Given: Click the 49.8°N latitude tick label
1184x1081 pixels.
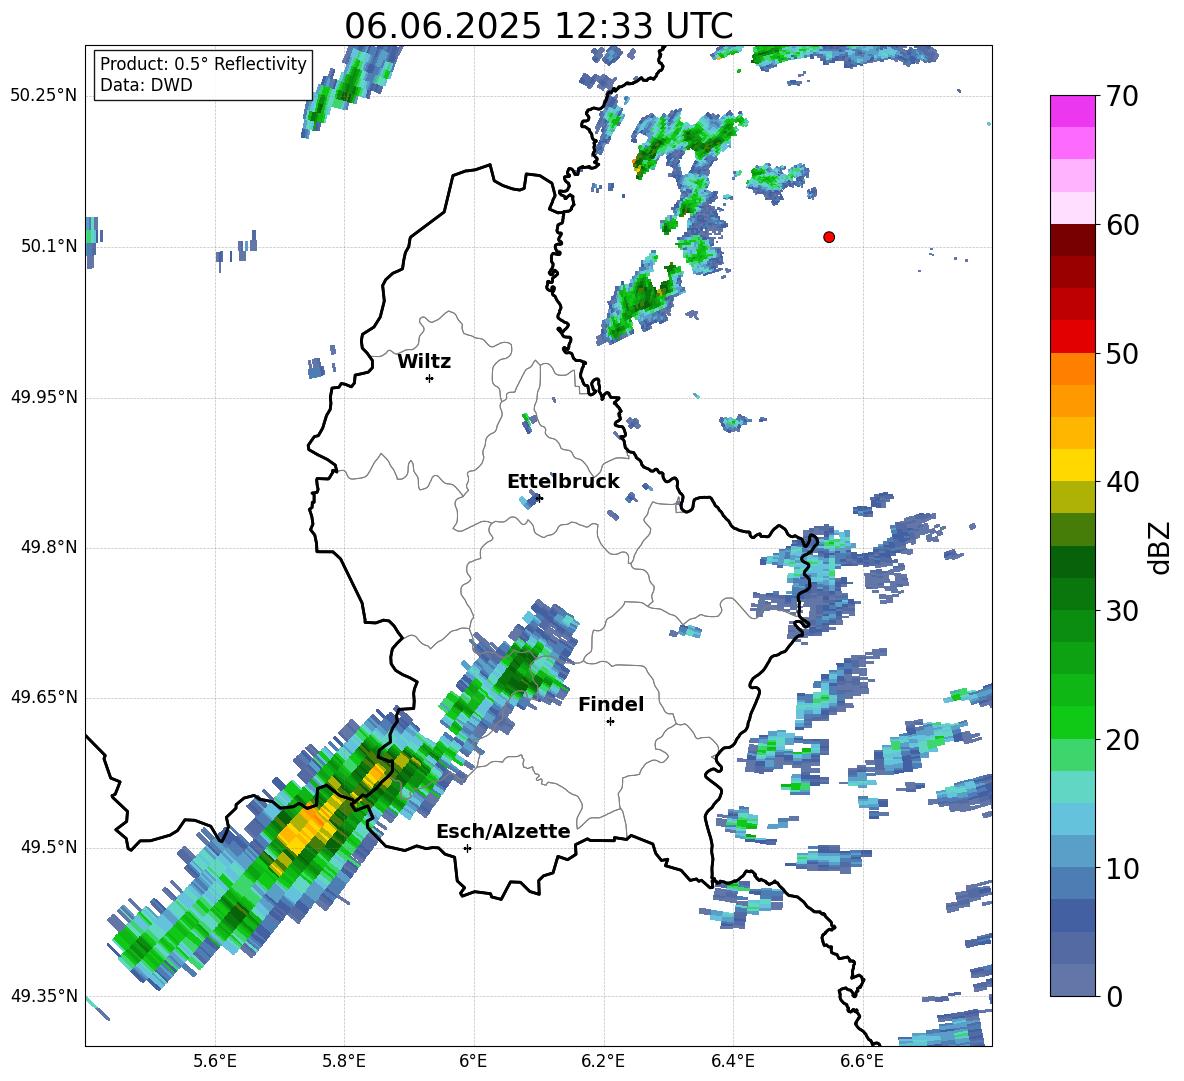Looking at the screenshot, I should coord(49,547).
